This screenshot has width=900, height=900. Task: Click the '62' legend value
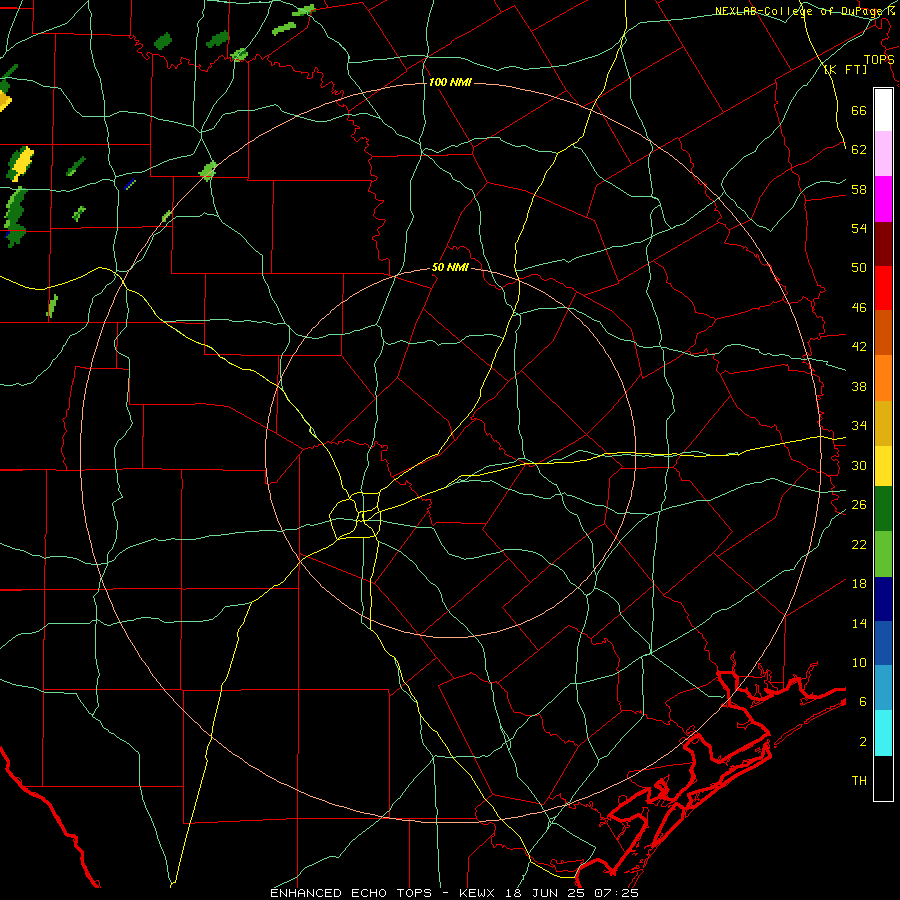pos(859,150)
